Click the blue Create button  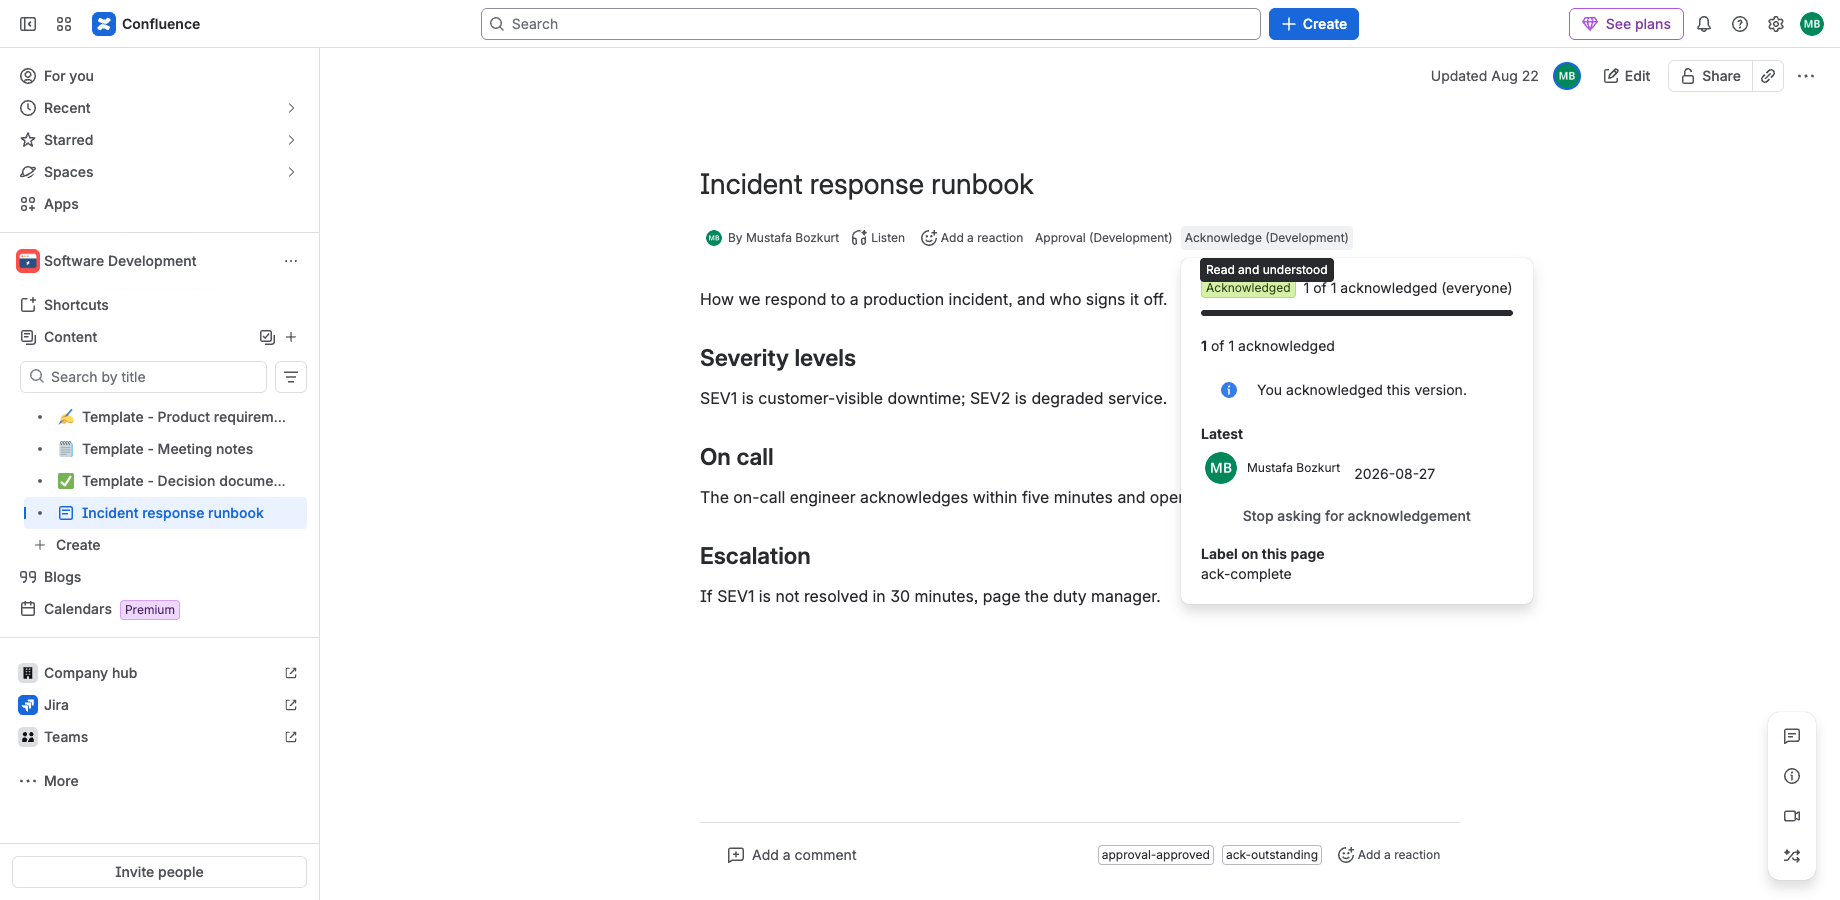point(1313,24)
